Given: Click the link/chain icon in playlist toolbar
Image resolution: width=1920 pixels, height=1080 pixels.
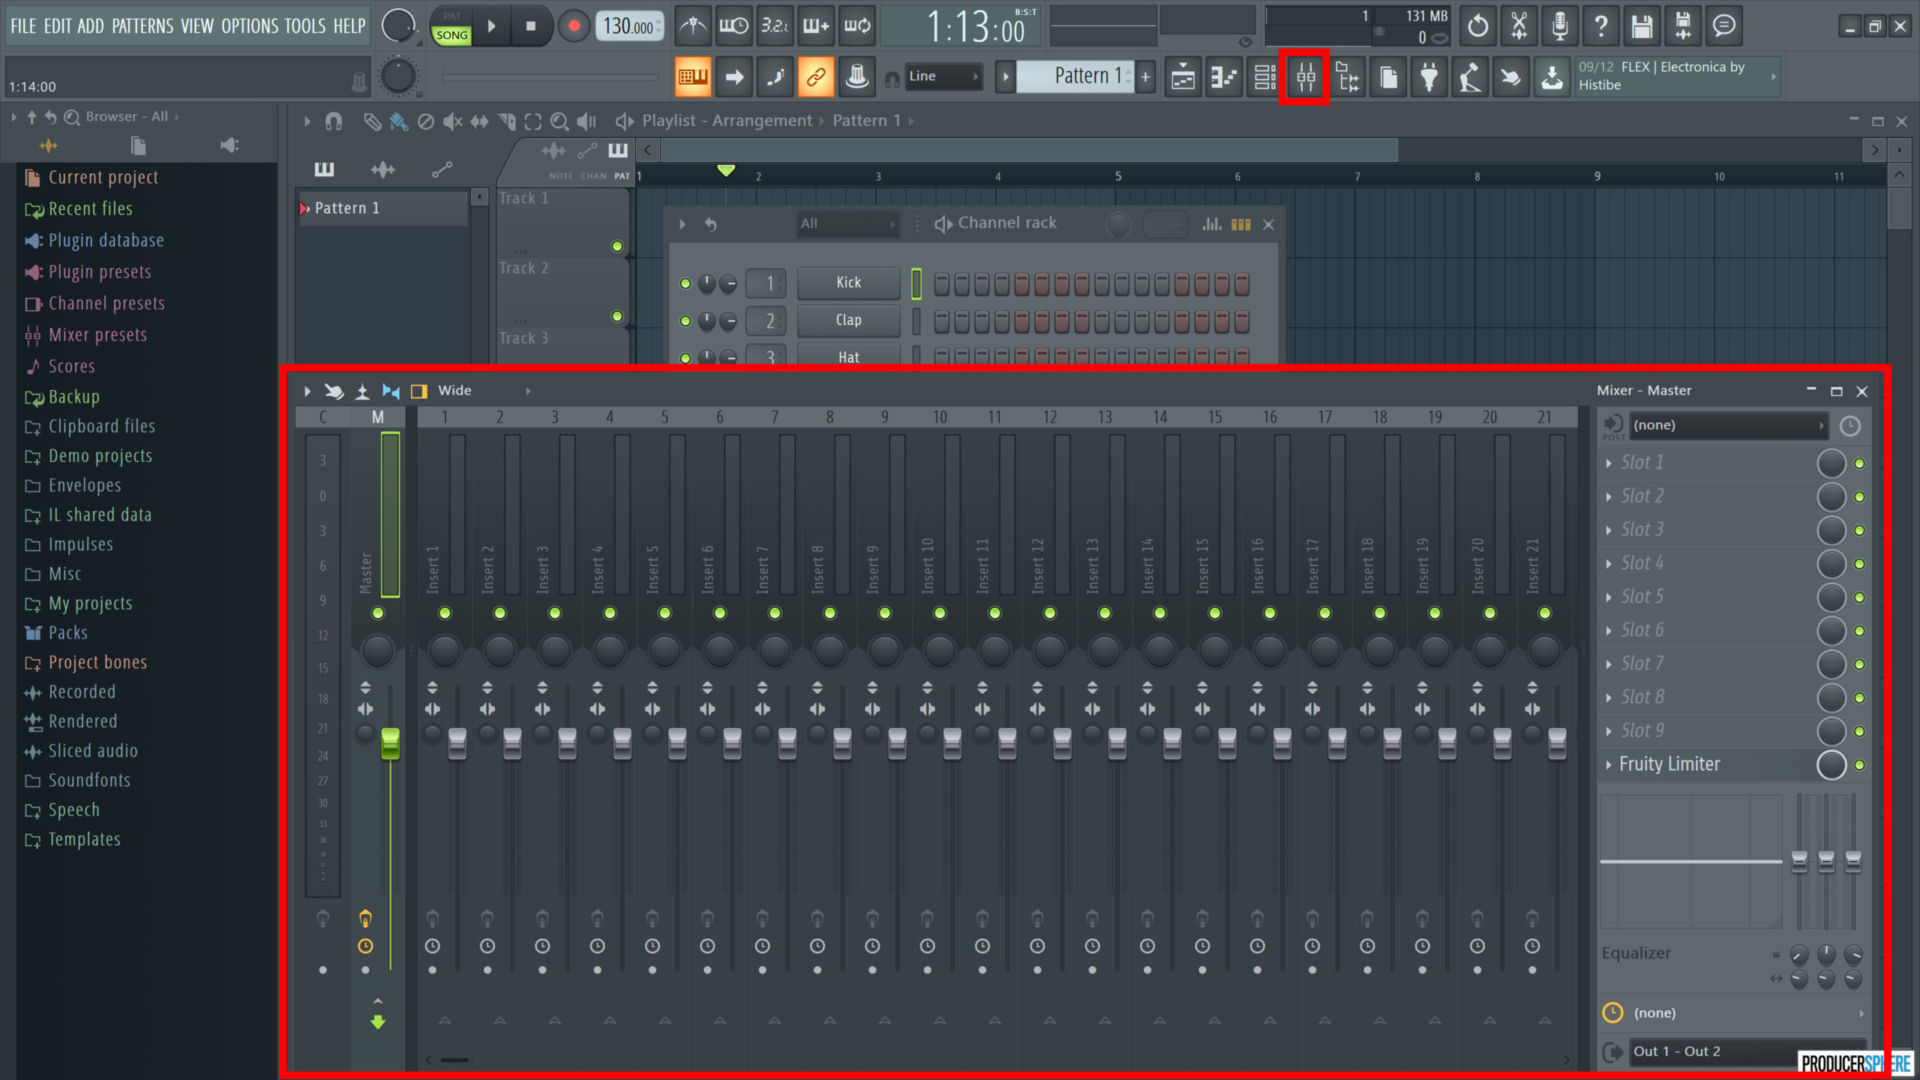Looking at the screenshot, I should point(816,76).
